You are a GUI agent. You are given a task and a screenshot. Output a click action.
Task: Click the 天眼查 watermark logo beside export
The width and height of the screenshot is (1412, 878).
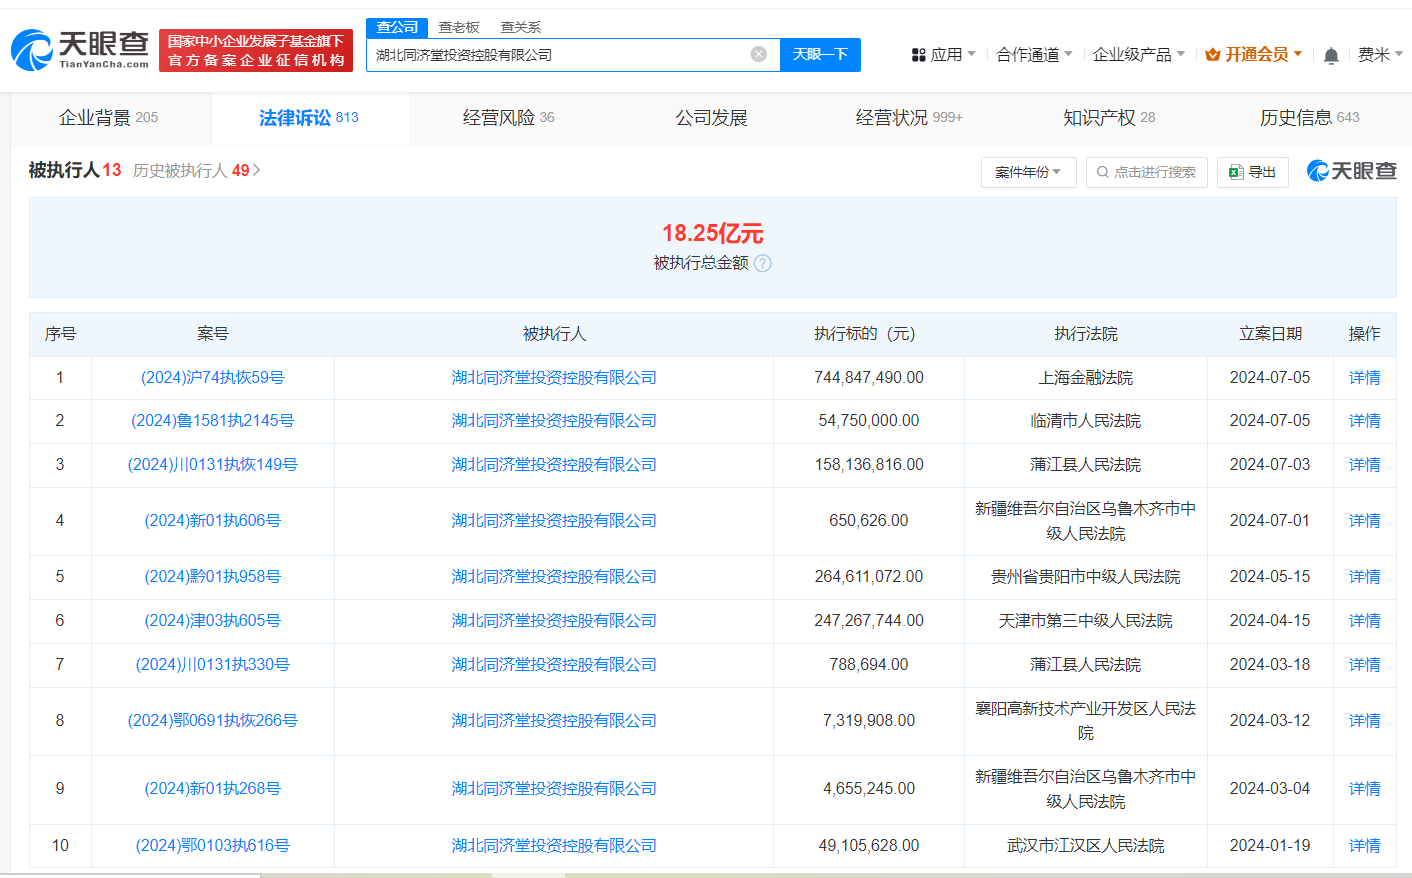pyautogui.click(x=1351, y=171)
